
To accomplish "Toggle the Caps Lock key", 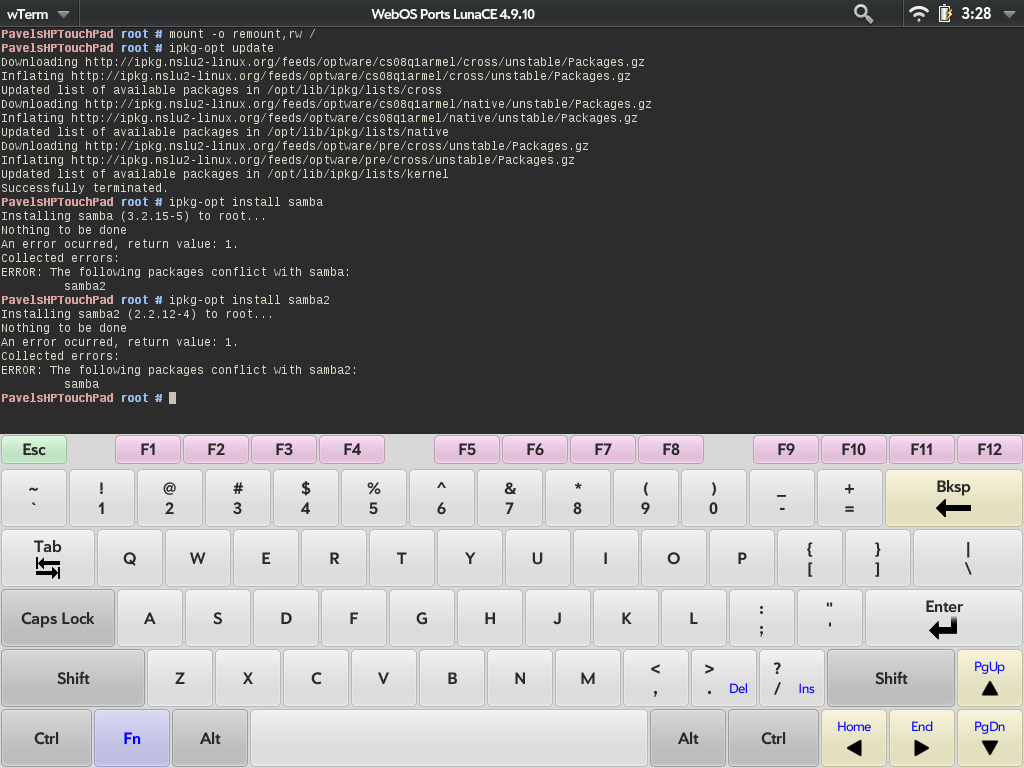I will click(x=58, y=619).
